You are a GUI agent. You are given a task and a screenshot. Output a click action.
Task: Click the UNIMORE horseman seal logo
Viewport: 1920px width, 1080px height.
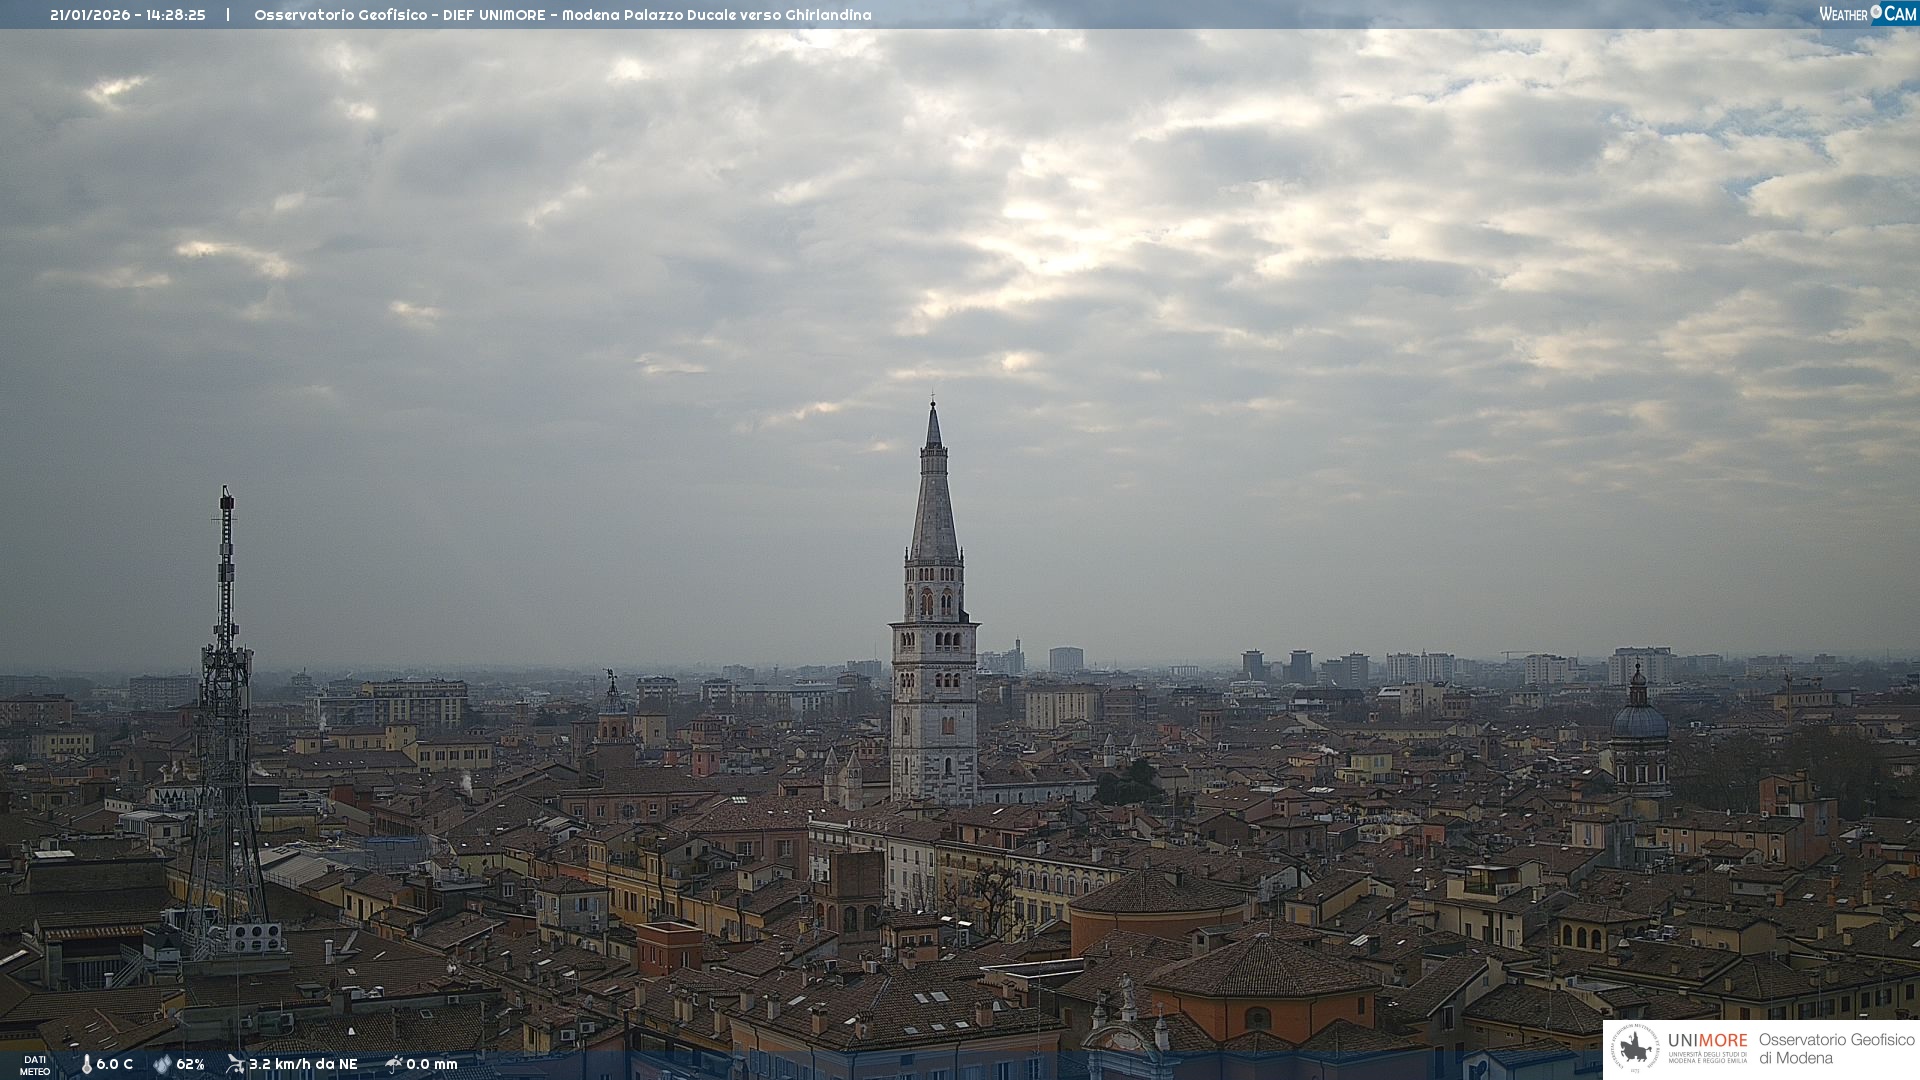coord(1635,1049)
